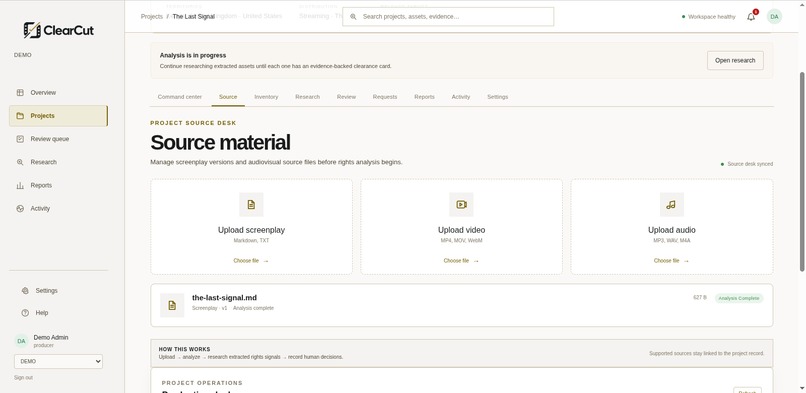Open the Research sidebar icon
The width and height of the screenshot is (806, 393).
coord(20,162)
